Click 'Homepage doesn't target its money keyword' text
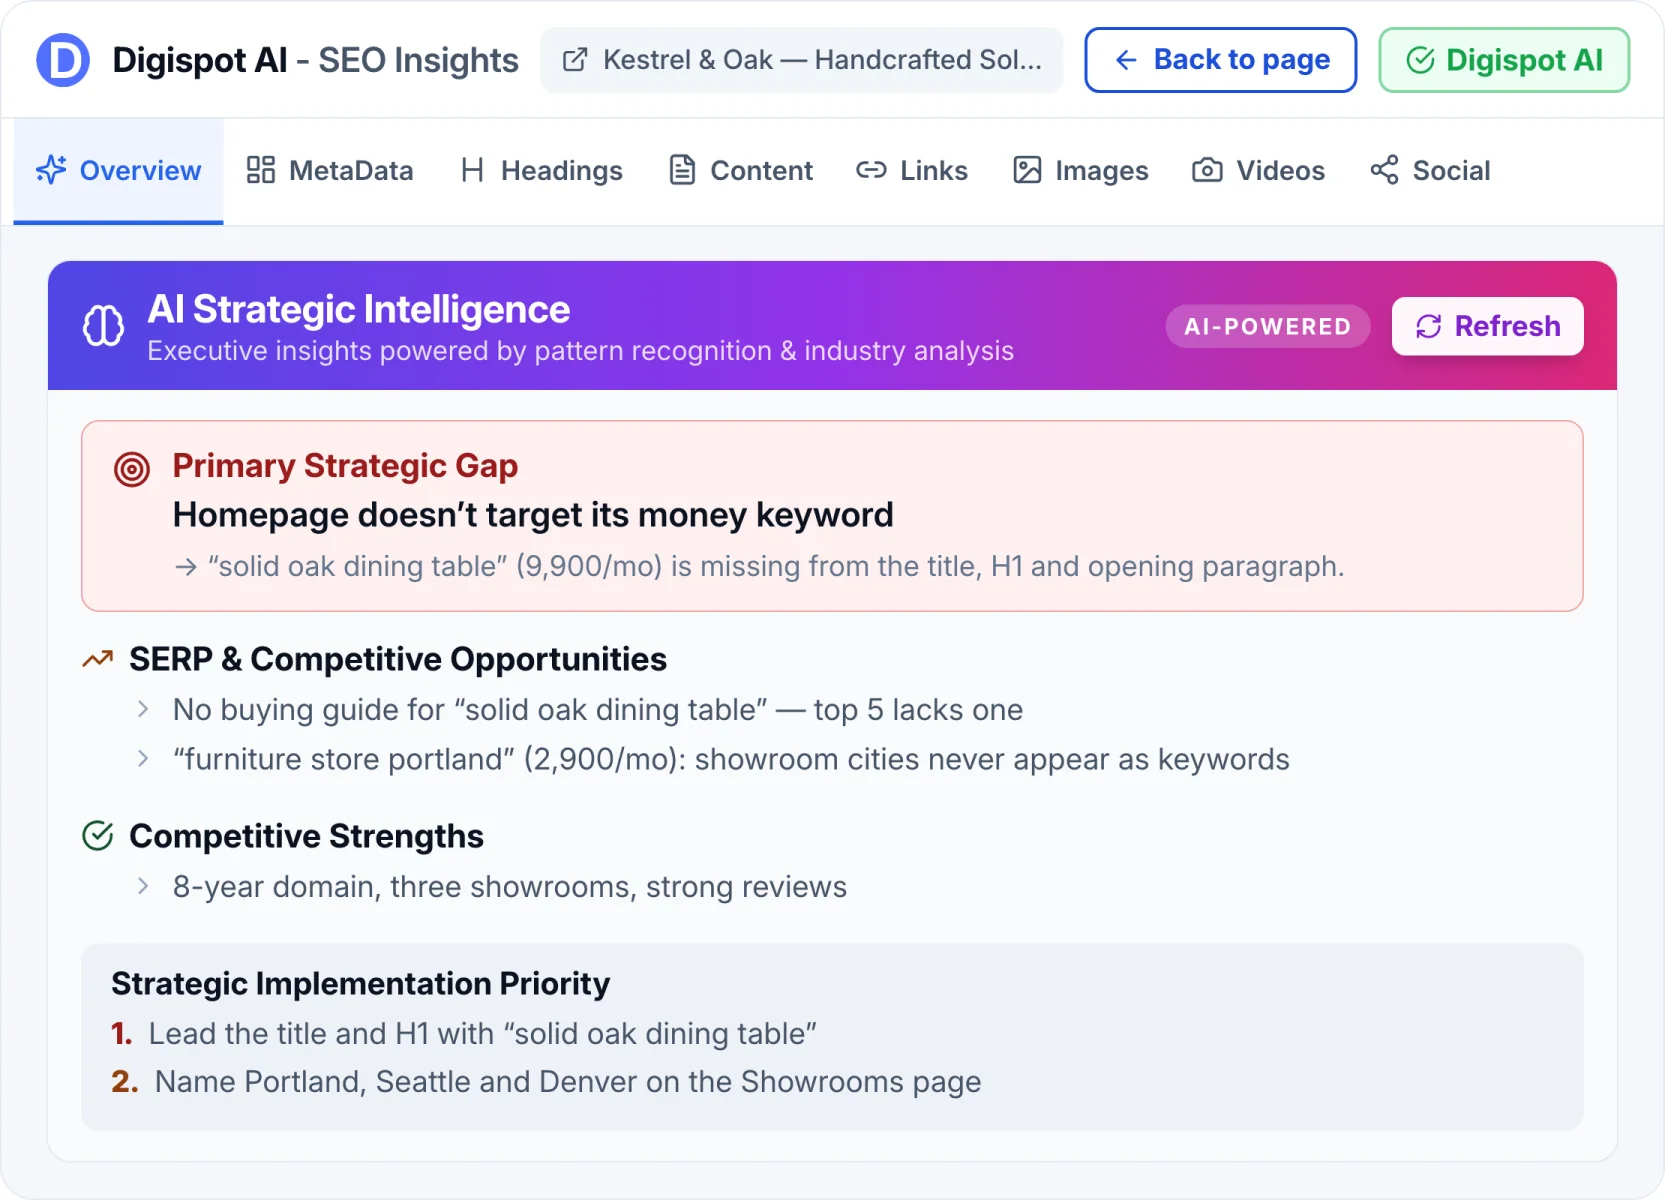Image resolution: width=1665 pixels, height=1200 pixels. point(533,515)
